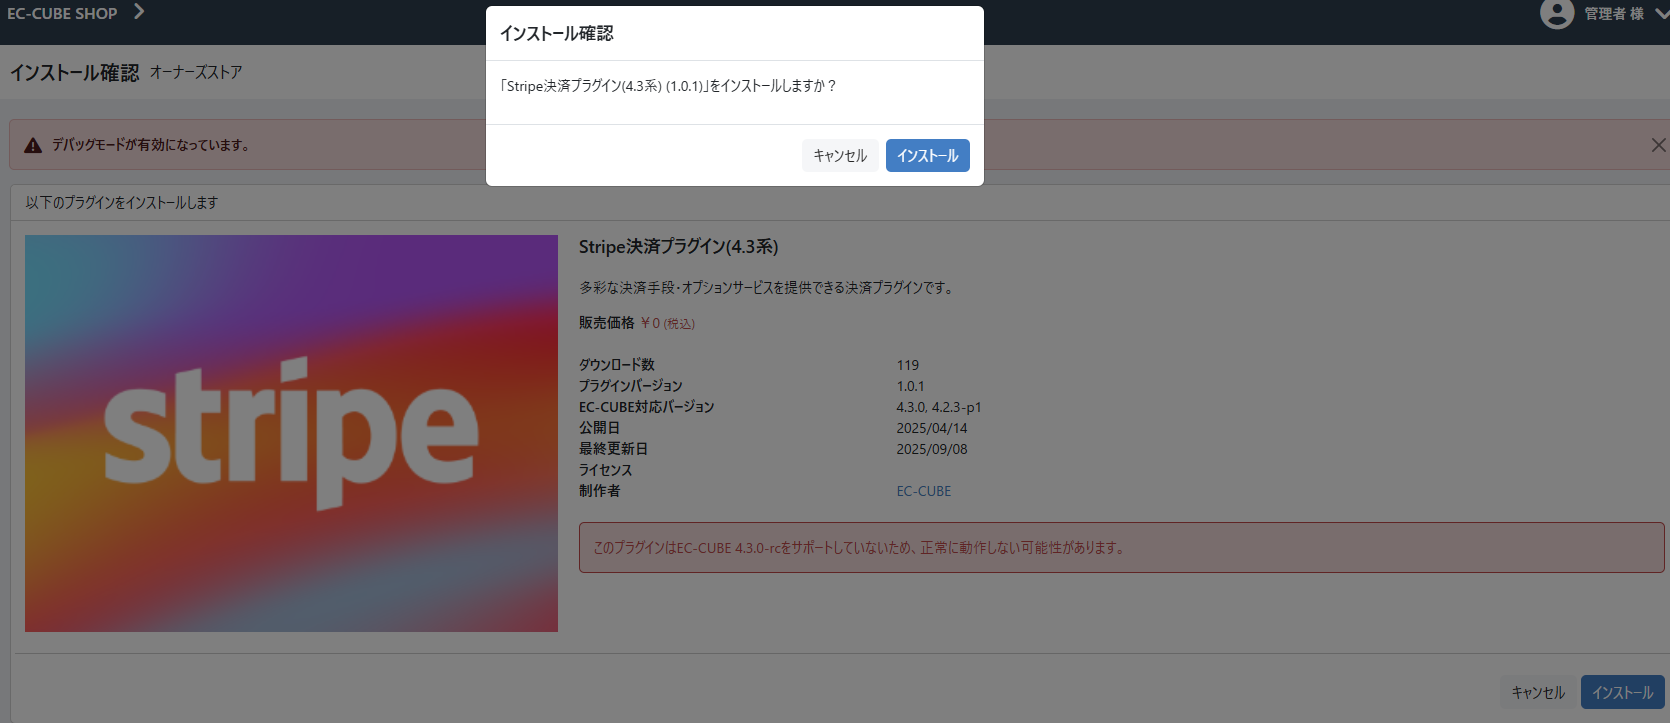Click the unsupported version warning message
Image resolution: width=1670 pixels, height=723 pixels.
click(x=1121, y=547)
